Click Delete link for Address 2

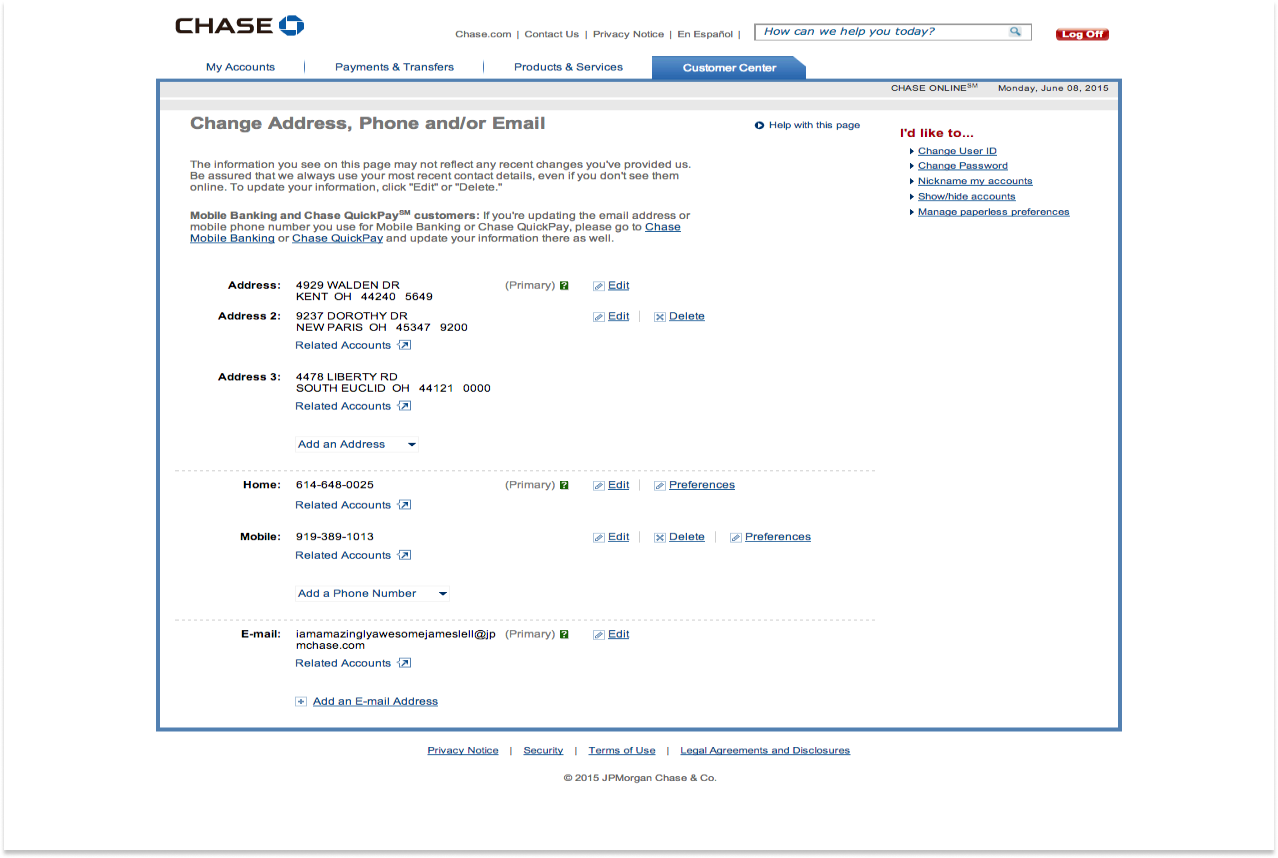[687, 317]
